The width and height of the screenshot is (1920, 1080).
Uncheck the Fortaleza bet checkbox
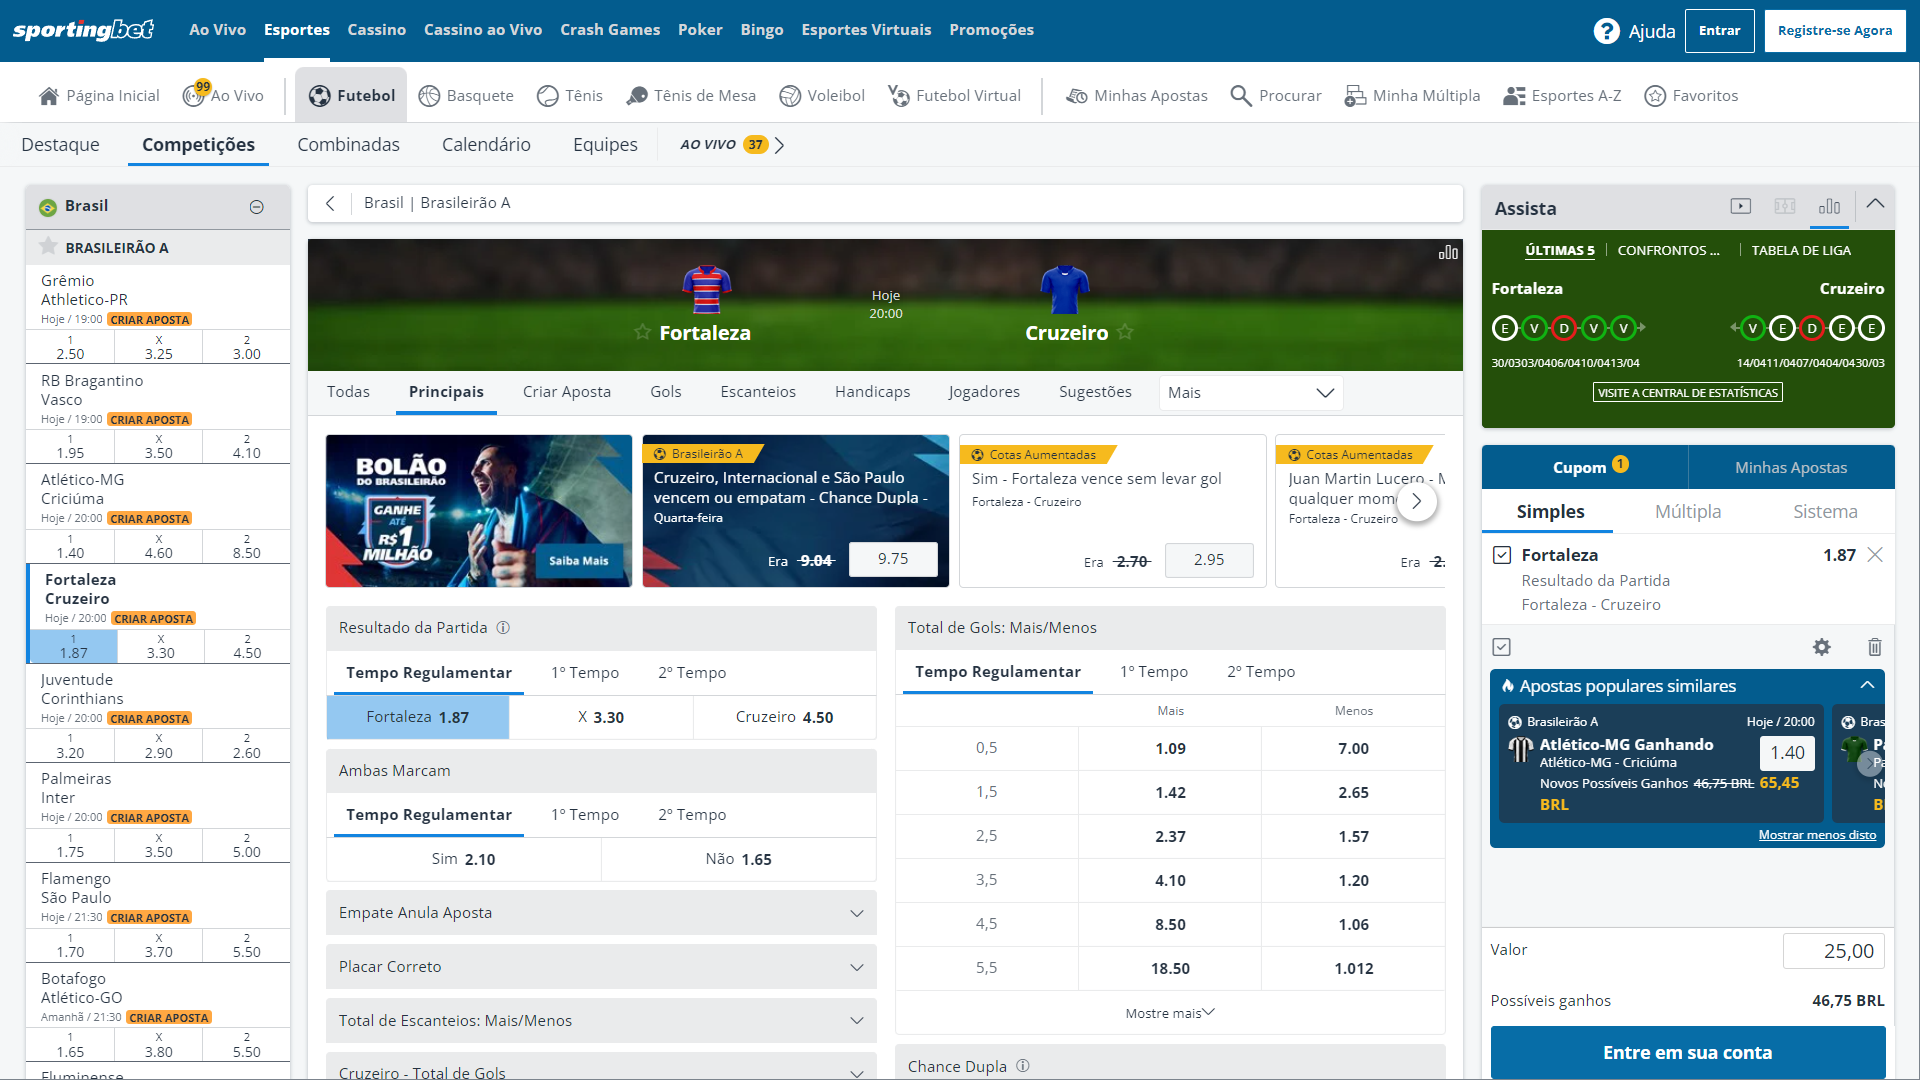(1502, 555)
